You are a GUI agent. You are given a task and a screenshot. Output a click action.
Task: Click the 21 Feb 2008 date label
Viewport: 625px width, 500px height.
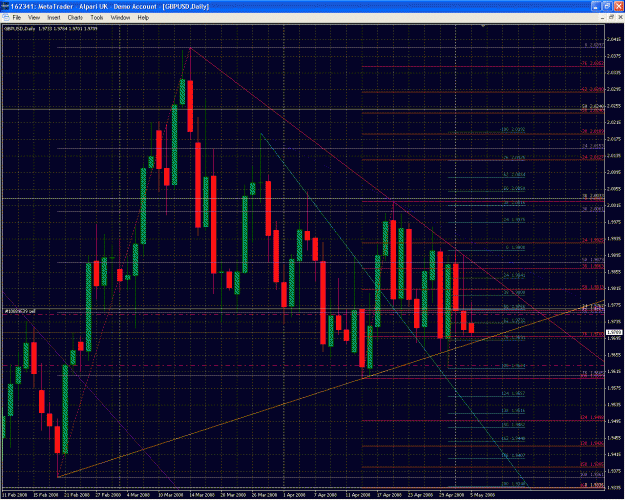pyautogui.click(x=77, y=495)
